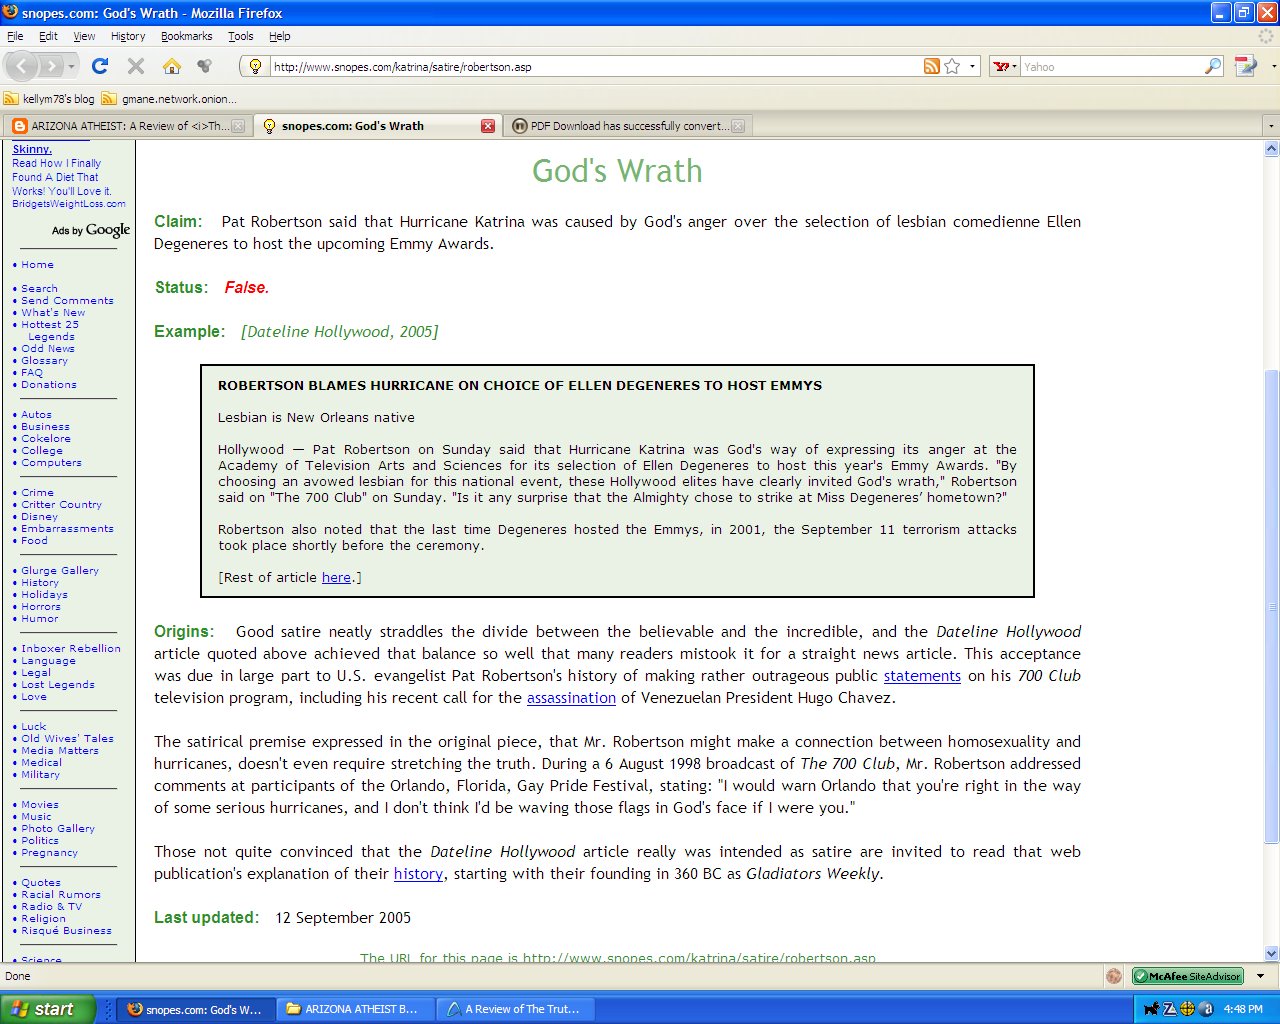Open the History menu

pos(128,36)
